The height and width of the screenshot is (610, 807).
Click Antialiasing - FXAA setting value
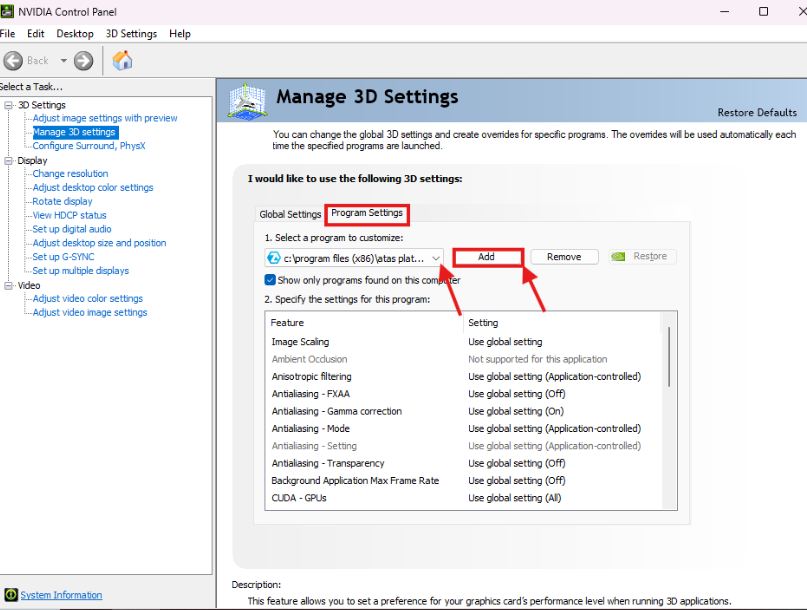[517, 394]
